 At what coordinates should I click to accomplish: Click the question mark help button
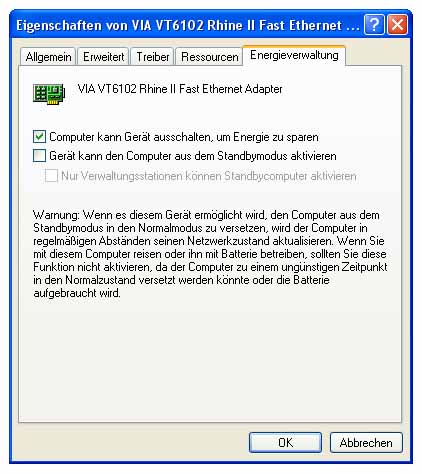pyautogui.click(x=374, y=24)
